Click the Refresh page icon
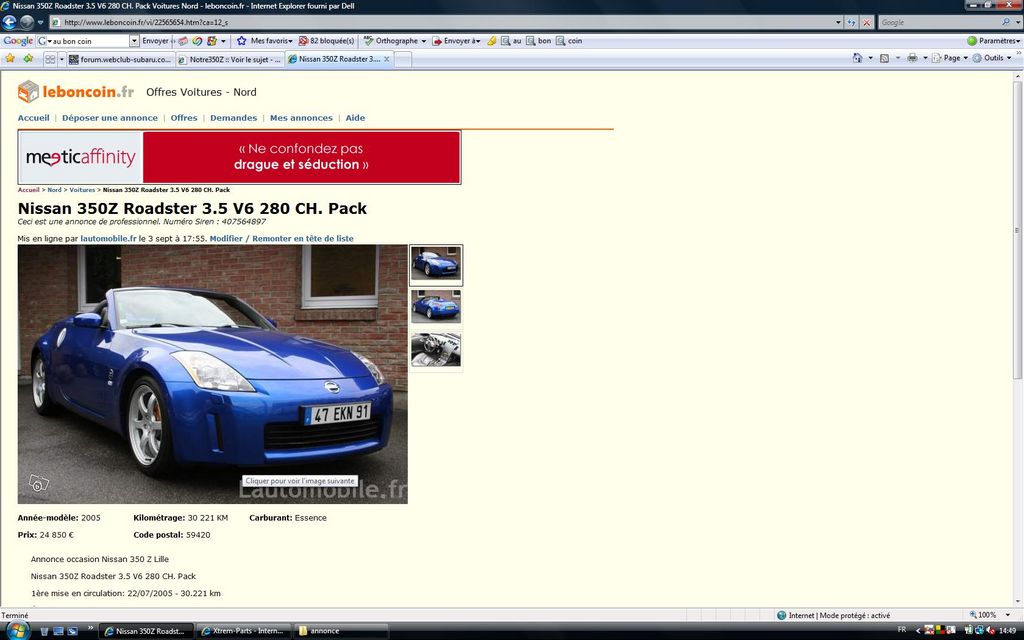 point(851,22)
